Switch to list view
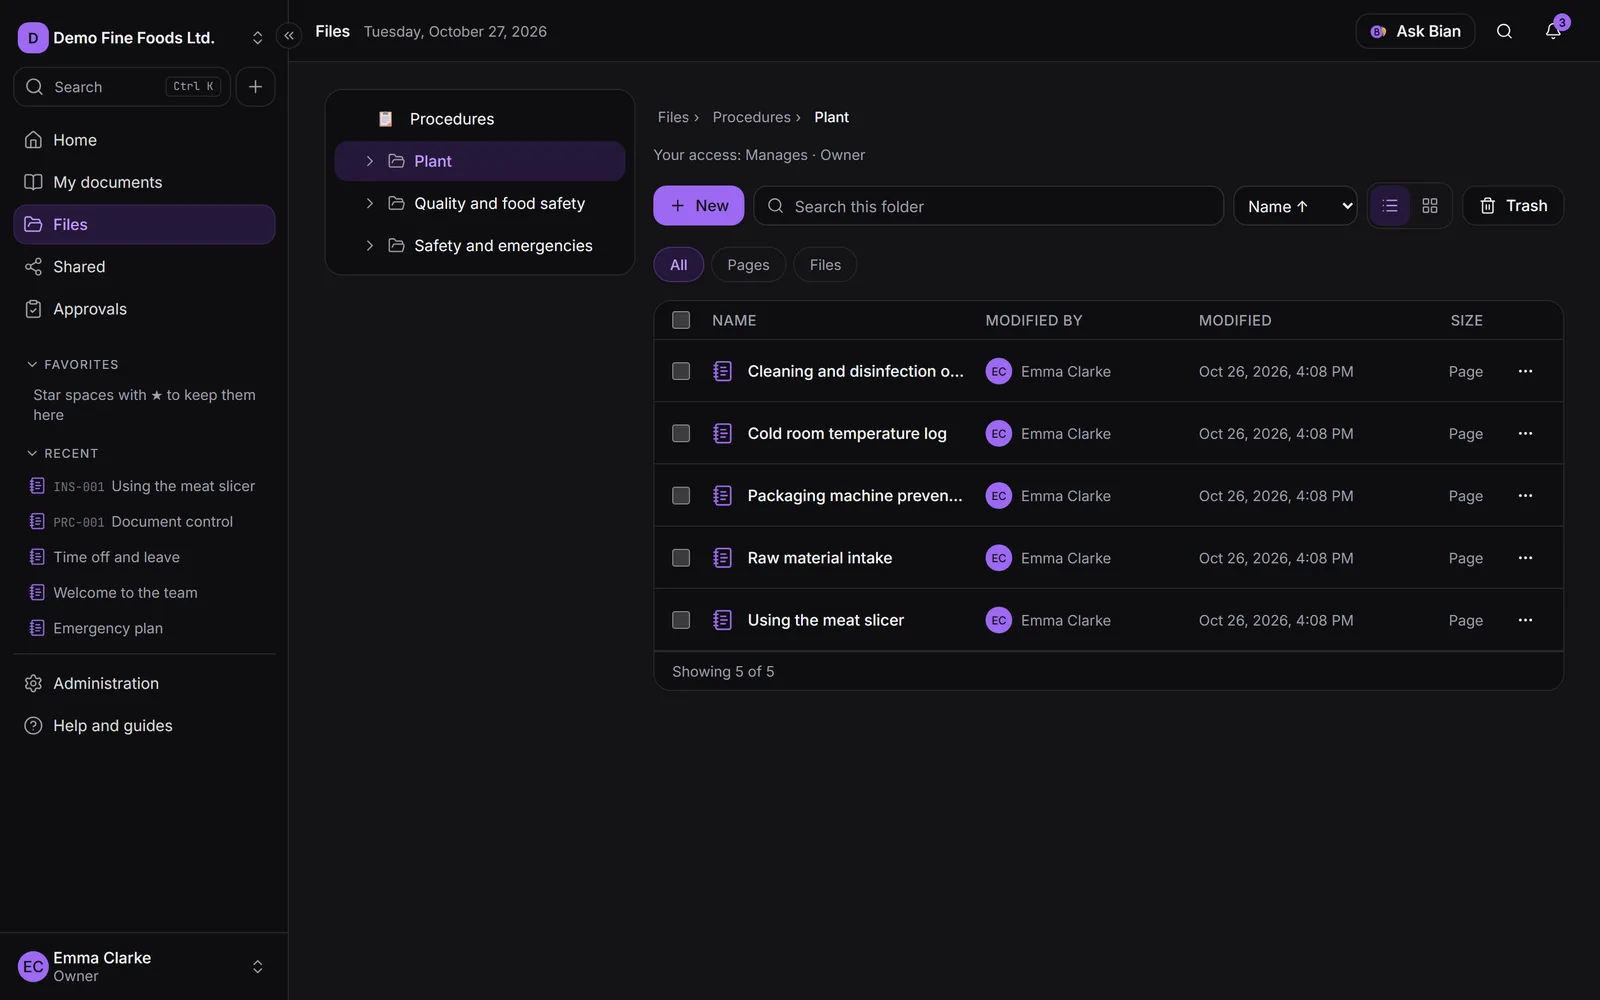 tap(1390, 206)
